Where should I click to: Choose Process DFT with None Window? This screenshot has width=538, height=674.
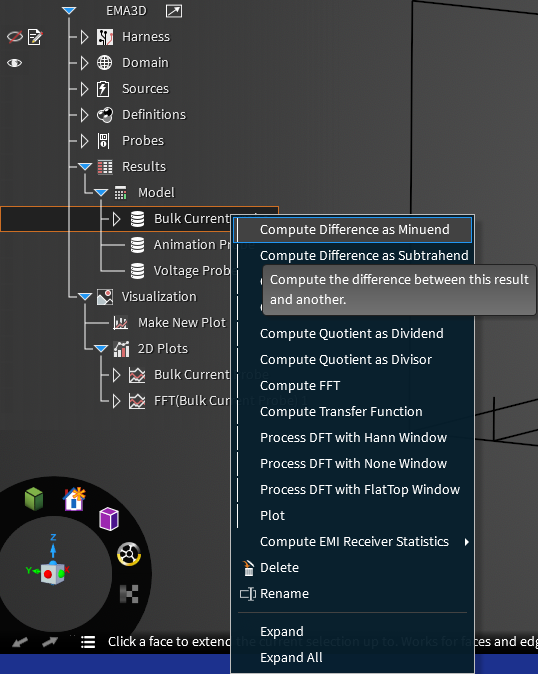point(352,464)
